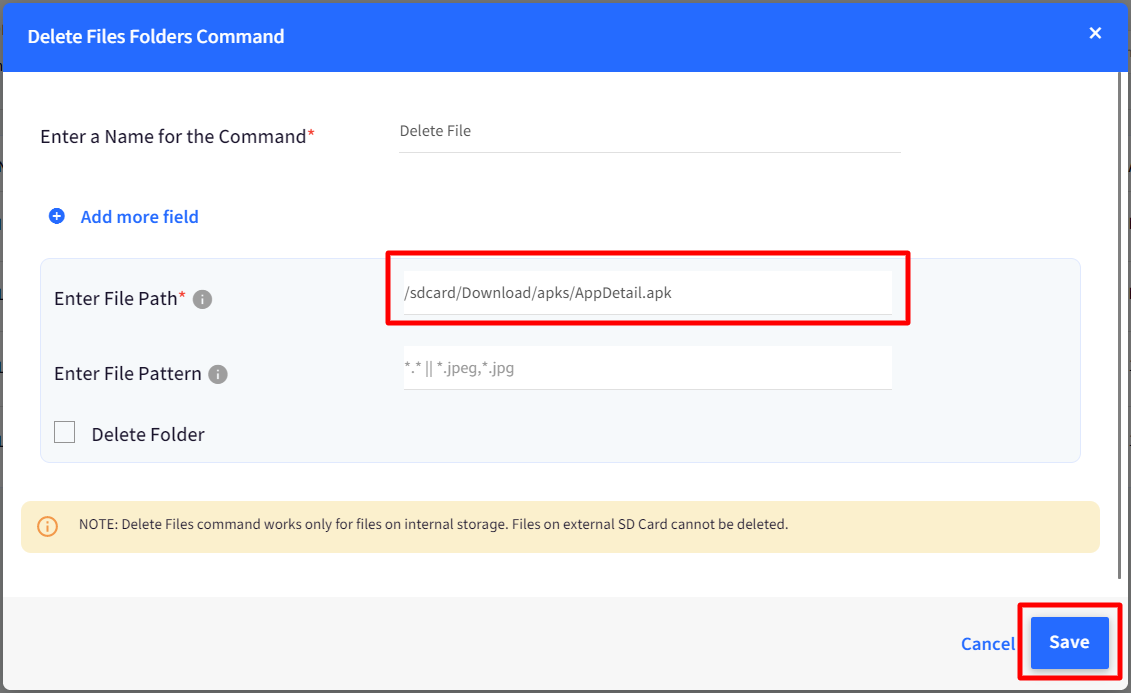Image resolution: width=1131 pixels, height=693 pixels.
Task: Click the file path input with /sdcard/Download/apks/AppDetail.apk
Action: point(648,293)
